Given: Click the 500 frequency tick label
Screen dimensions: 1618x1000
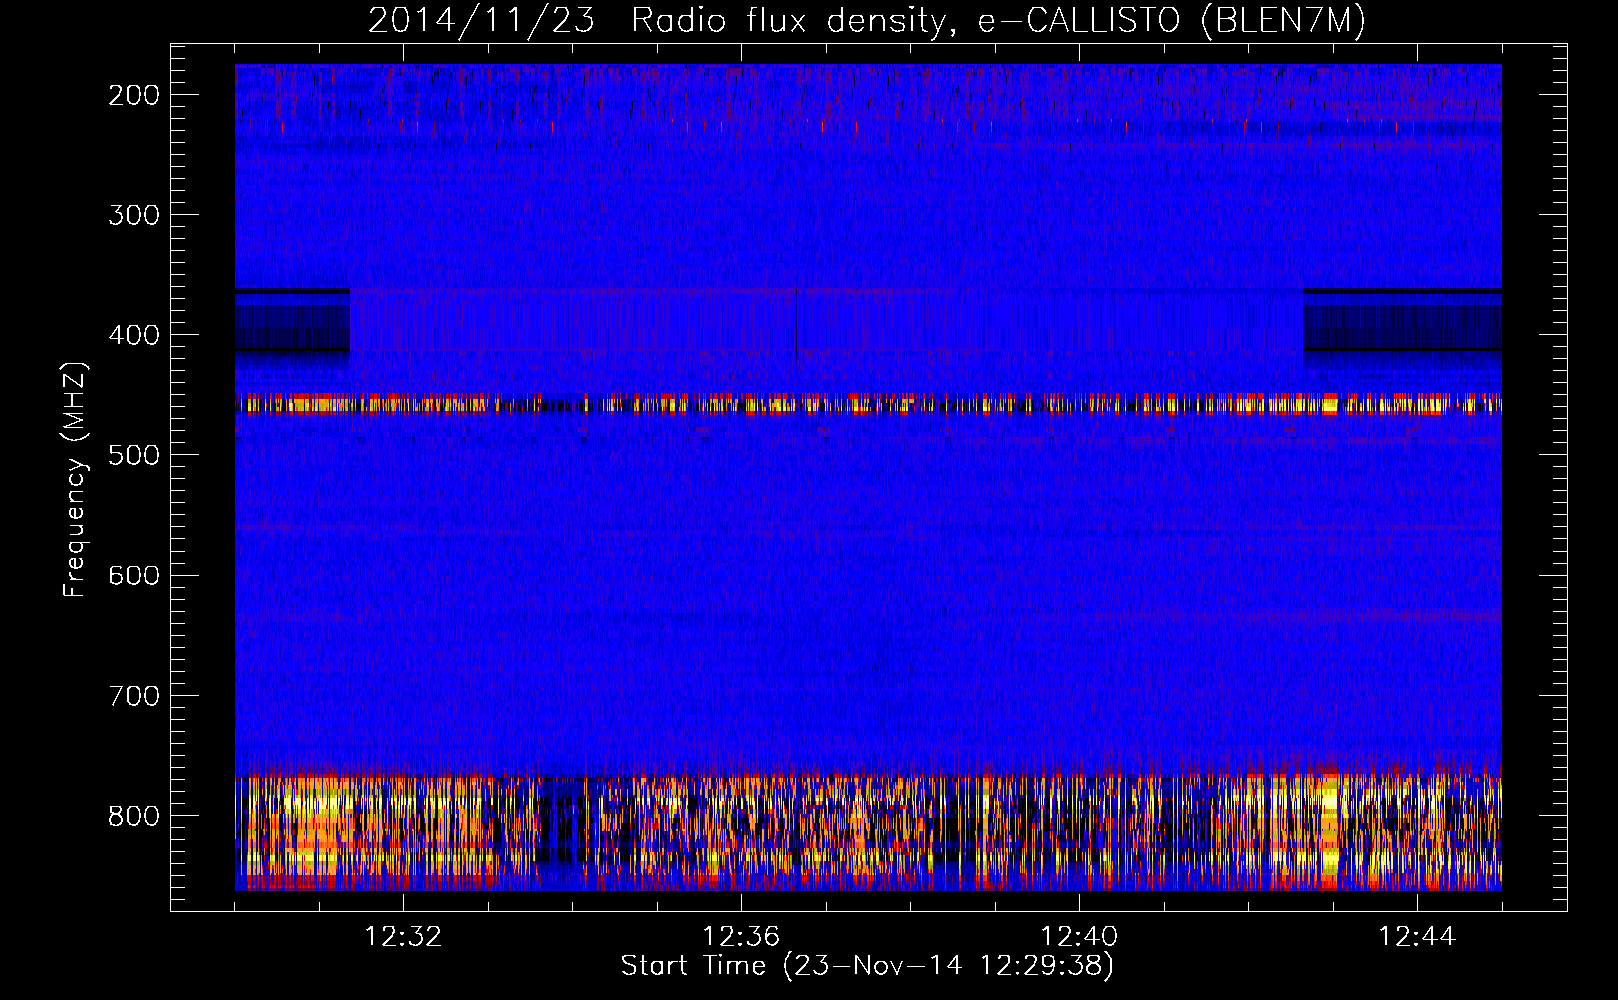Looking at the screenshot, I should (x=134, y=455).
